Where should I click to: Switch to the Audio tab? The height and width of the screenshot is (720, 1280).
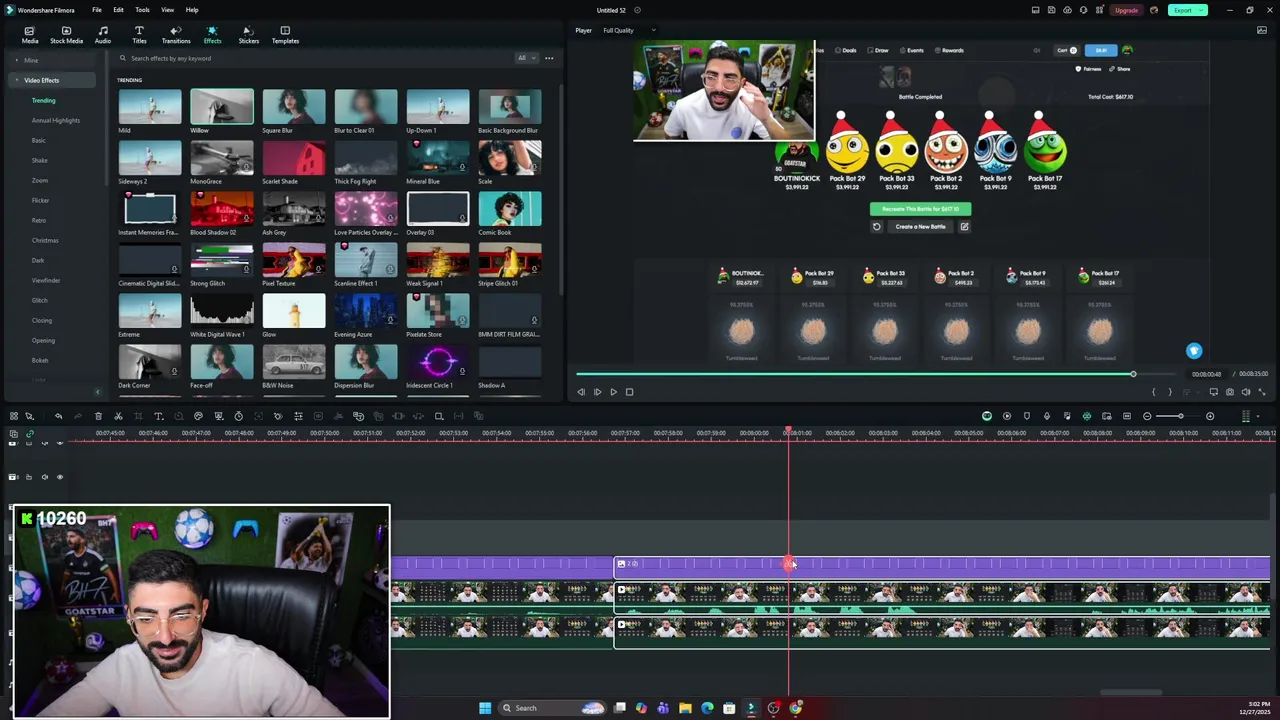point(103,35)
